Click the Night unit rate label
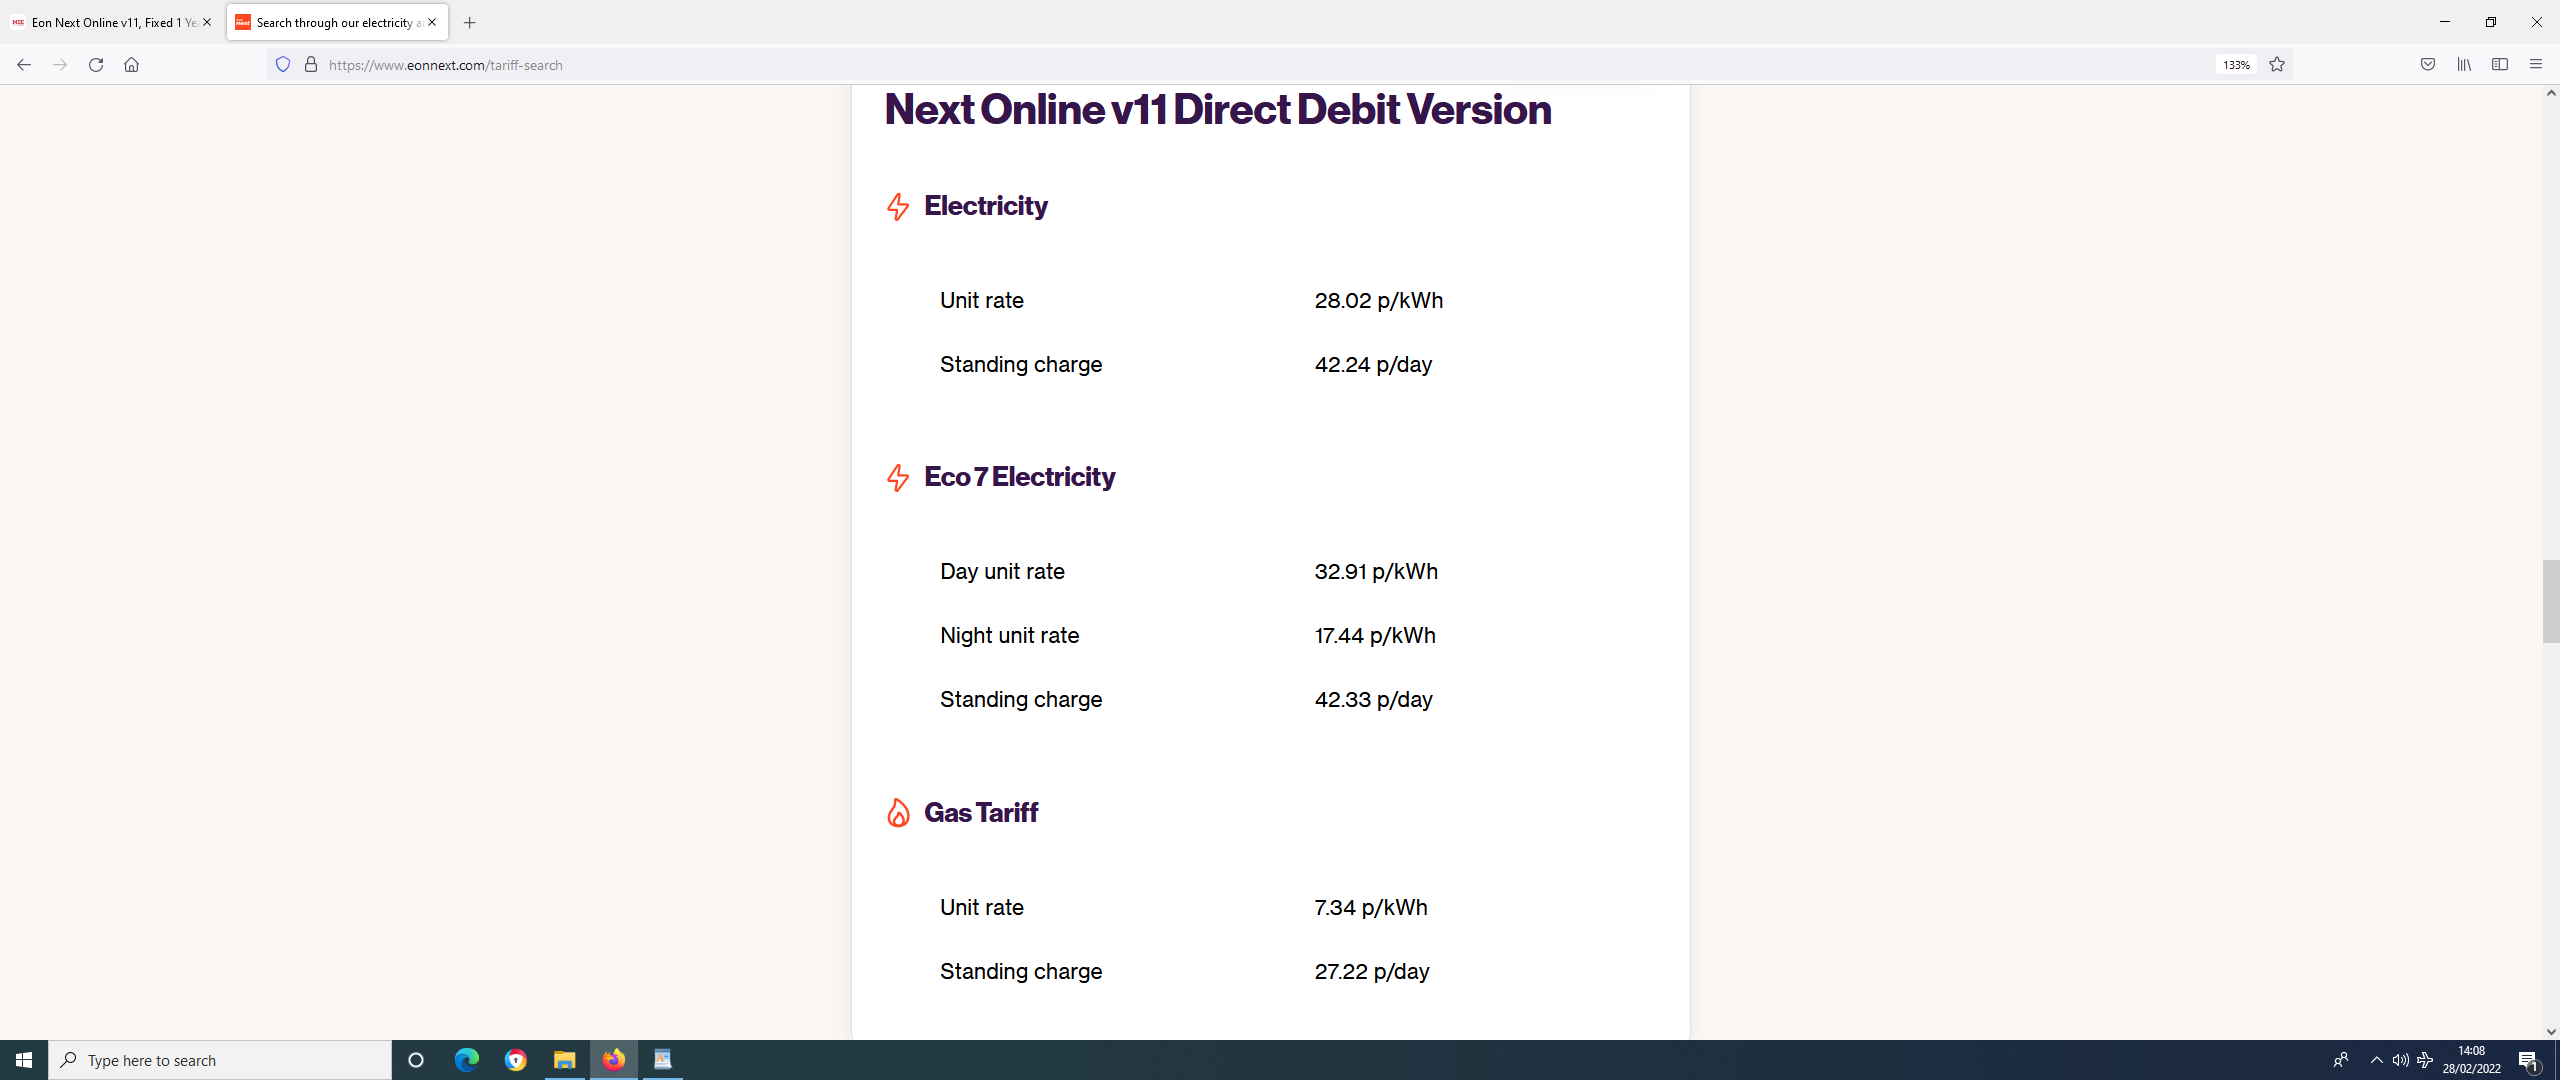 1009,636
